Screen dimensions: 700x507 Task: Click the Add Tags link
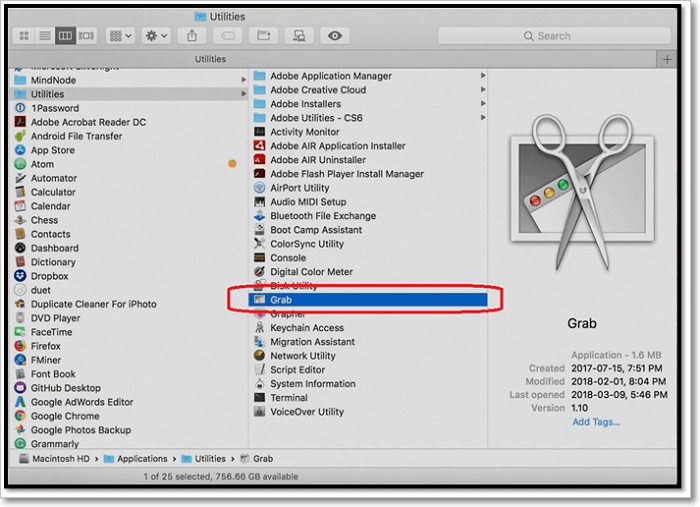596,422
